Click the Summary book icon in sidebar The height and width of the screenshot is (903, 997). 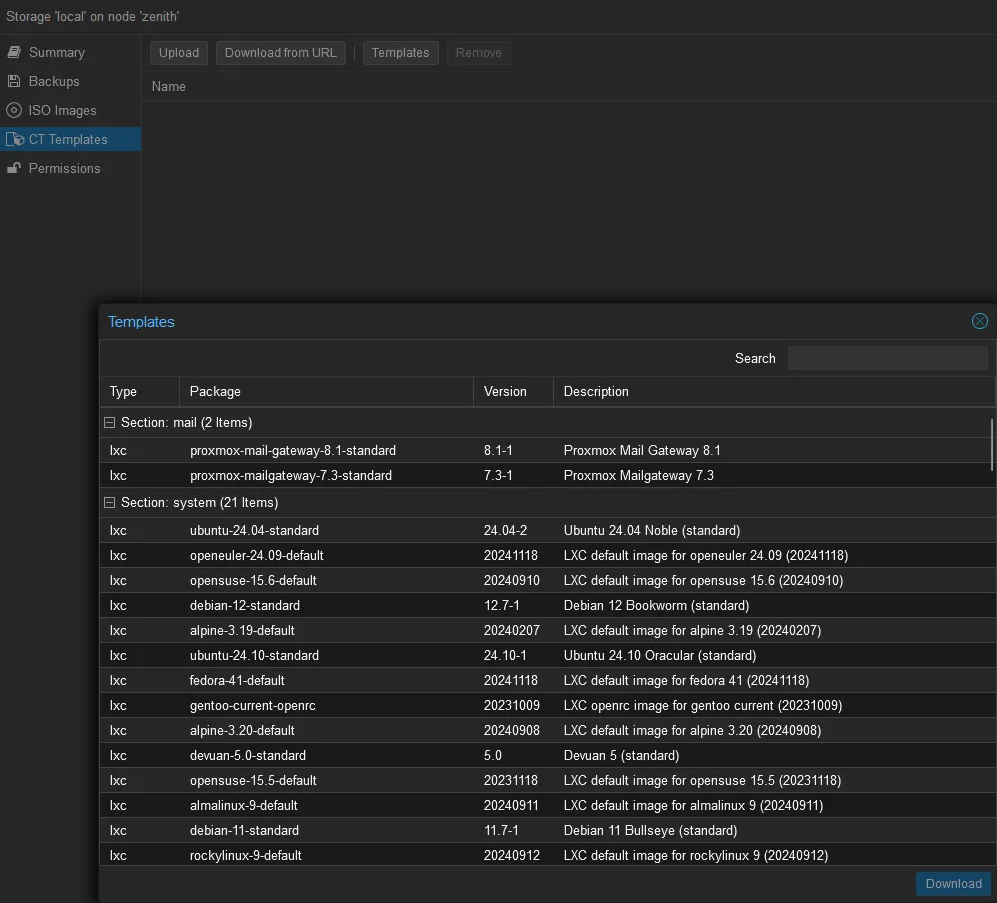click(14, 52)
